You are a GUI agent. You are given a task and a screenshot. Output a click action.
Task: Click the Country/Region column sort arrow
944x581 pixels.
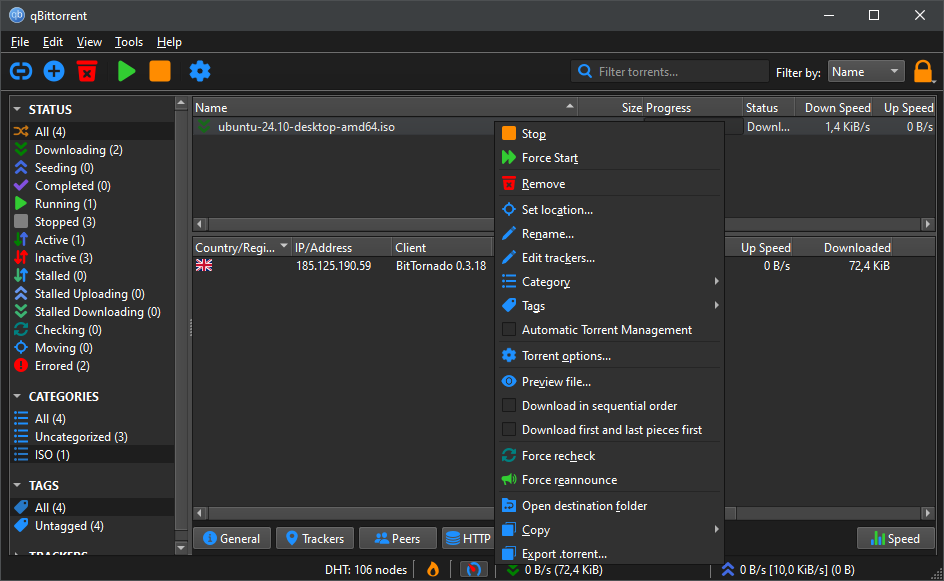click(x=284, y=246)
